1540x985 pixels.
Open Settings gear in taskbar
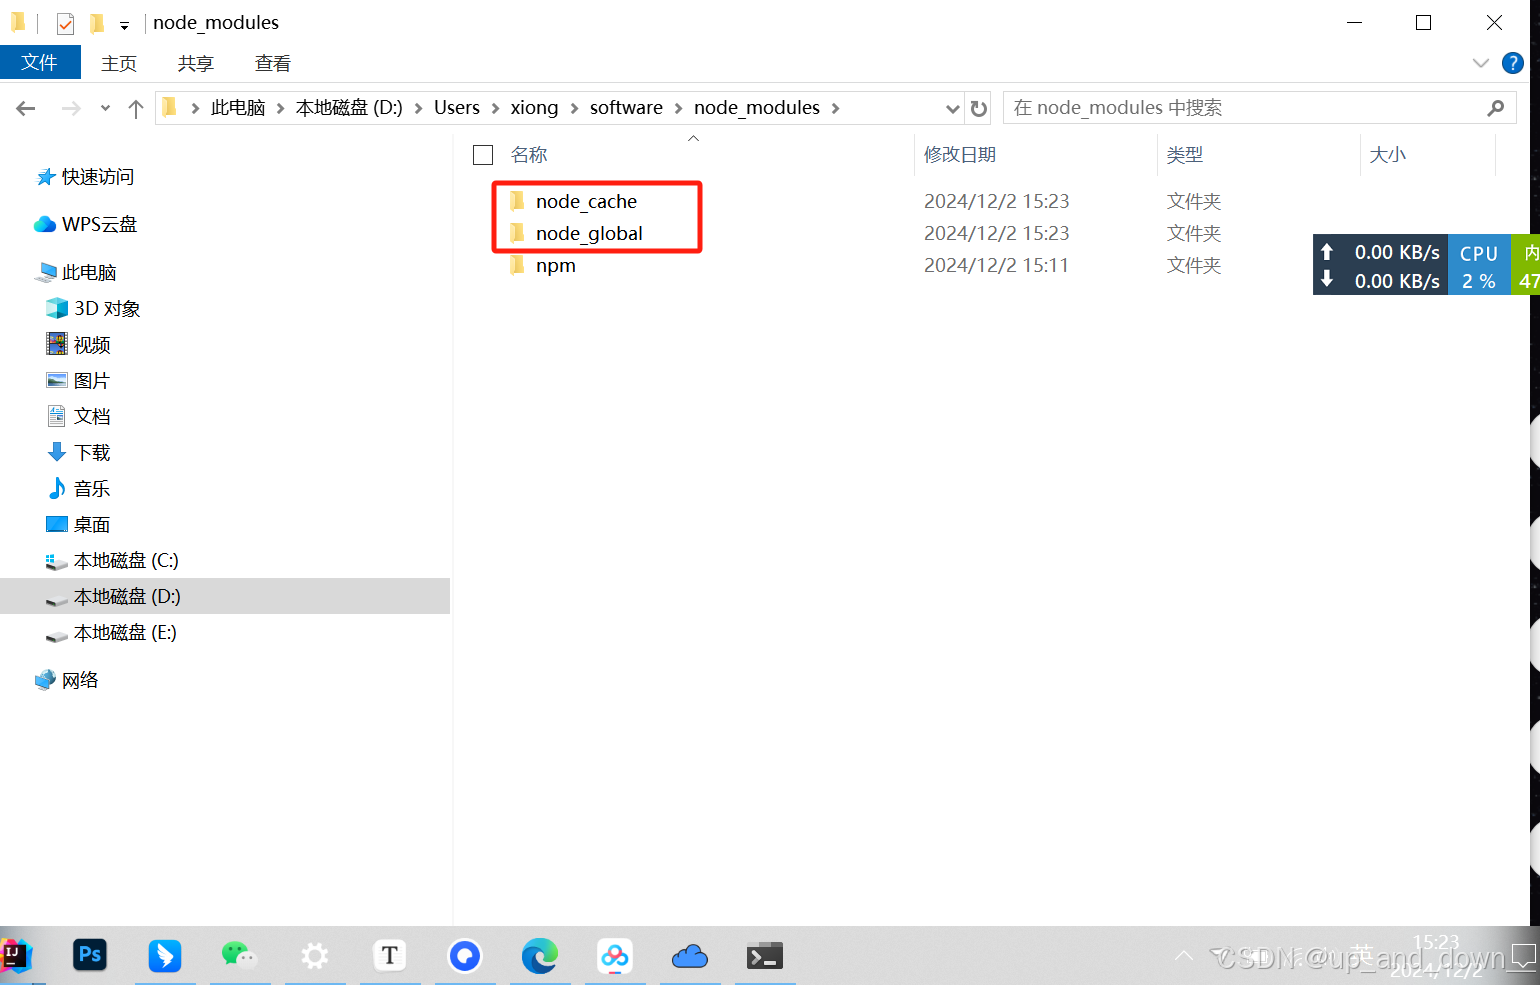click(x=315, y=956)
